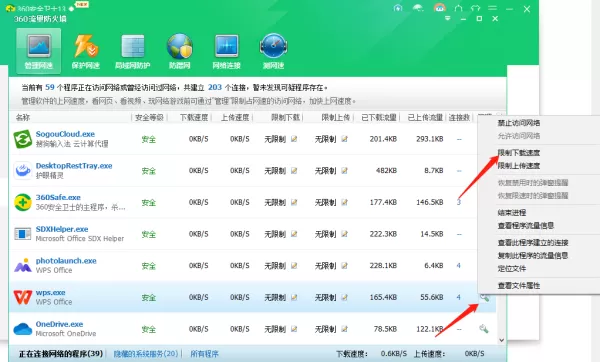The width and height of the screenshot is (600, 362).
Task: Click the magnifier icon in the wps.exe row
Action: click(x=484, y=297)
